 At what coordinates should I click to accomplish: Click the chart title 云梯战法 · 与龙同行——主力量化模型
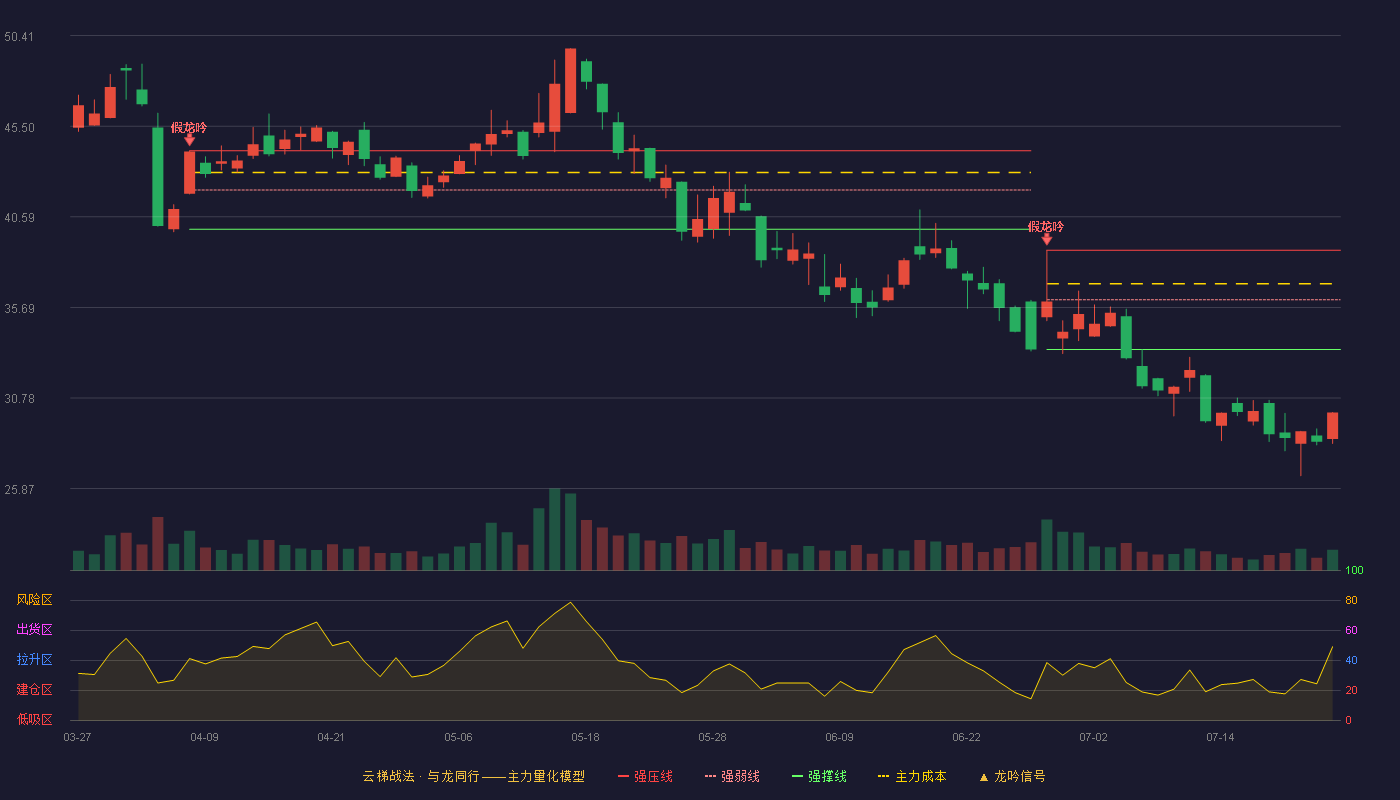coord(474,776)
